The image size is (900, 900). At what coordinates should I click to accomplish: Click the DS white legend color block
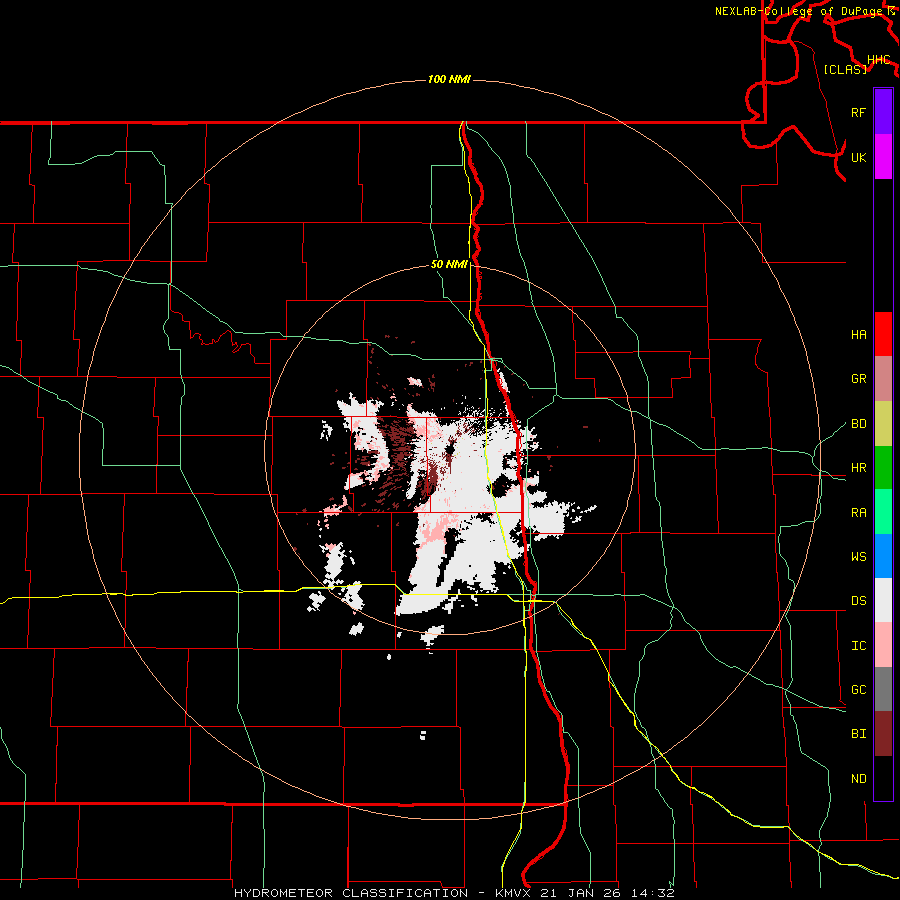[x=883, y=600]
